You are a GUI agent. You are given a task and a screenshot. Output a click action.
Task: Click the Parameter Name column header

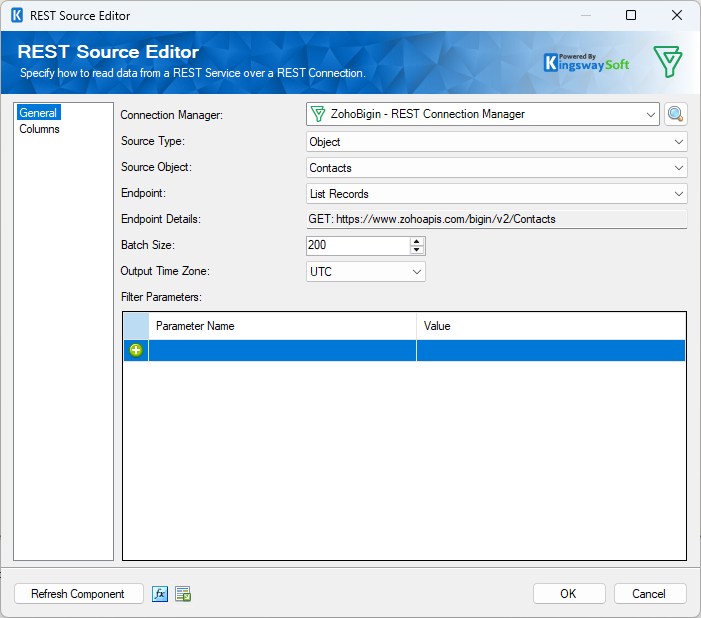(x=282, y=326)
